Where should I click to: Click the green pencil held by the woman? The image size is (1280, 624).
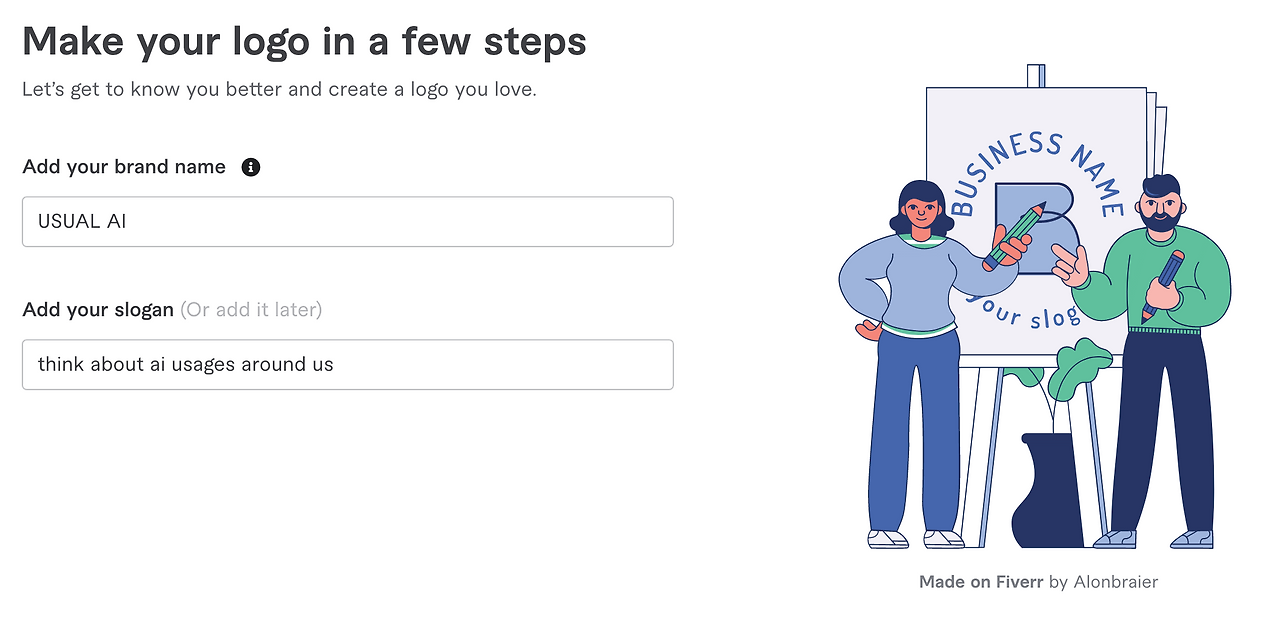(x=1012, y=237)
